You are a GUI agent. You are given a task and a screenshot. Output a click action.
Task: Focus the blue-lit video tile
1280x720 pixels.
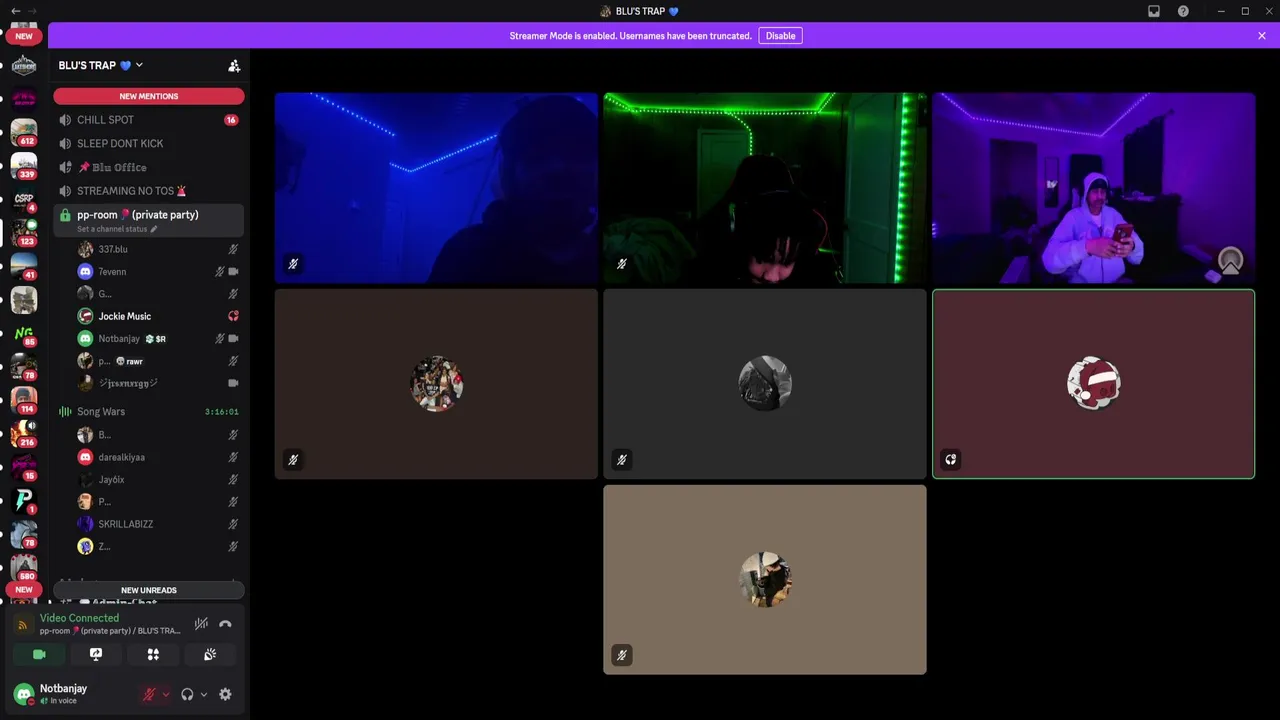pos(436,188)
